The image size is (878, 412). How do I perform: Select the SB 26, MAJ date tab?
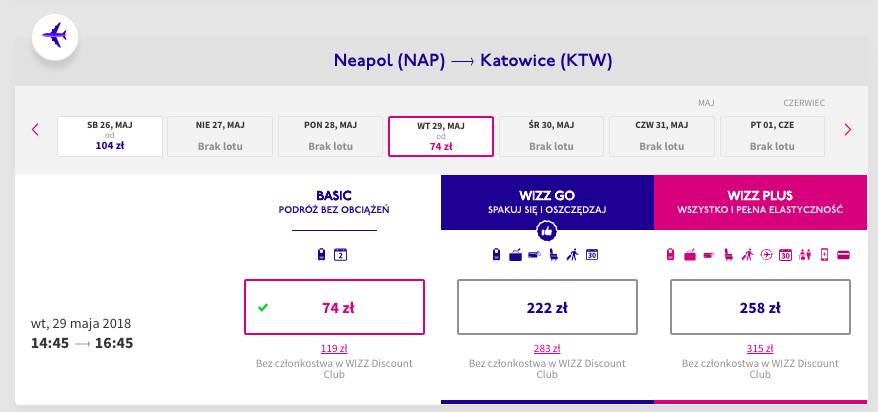point(110,136)
